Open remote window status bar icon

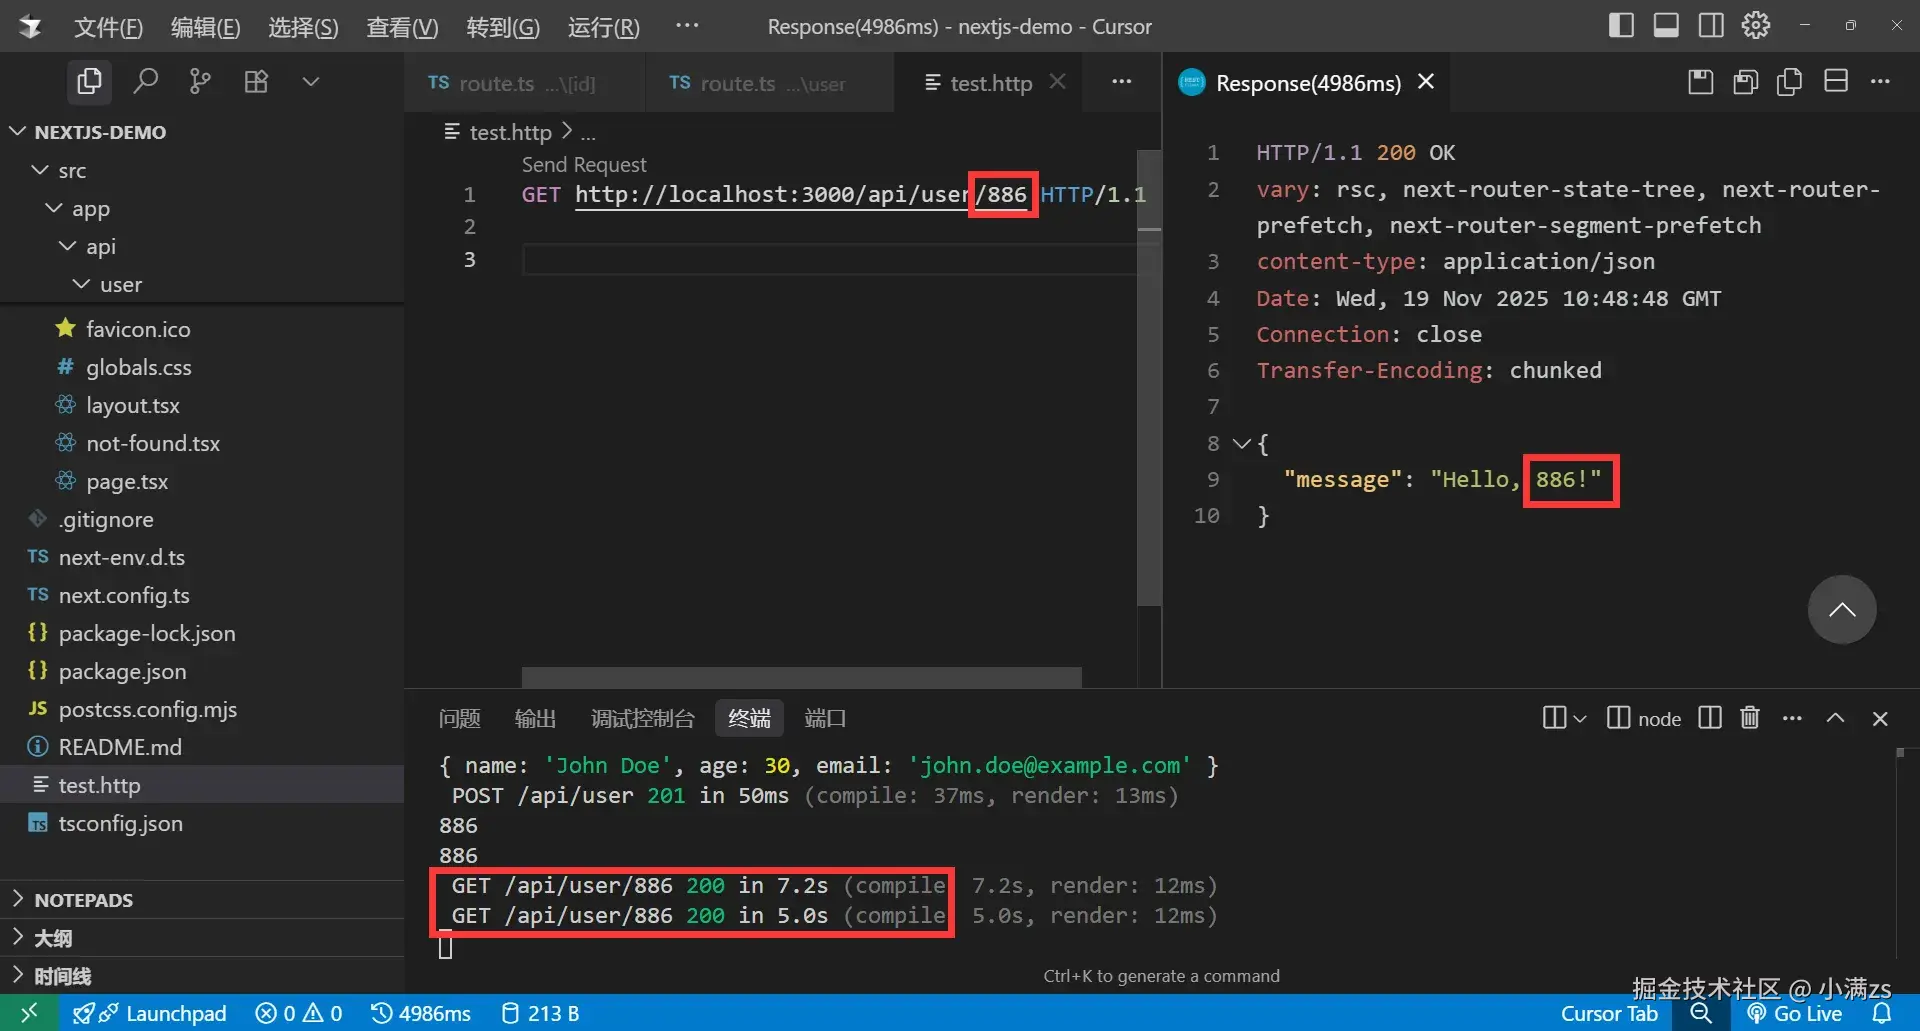point(29,1013)
